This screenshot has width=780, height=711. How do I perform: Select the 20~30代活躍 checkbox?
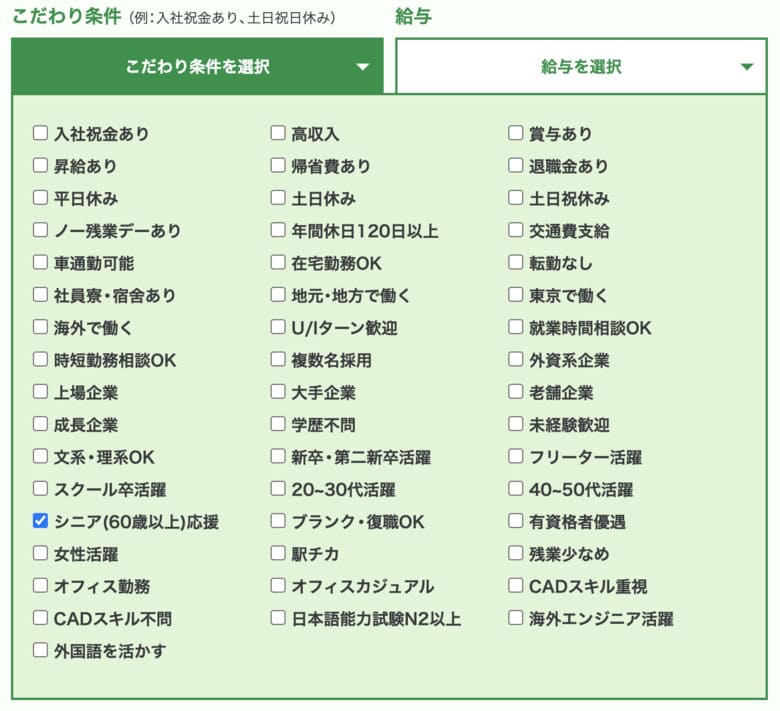point(278,489)
